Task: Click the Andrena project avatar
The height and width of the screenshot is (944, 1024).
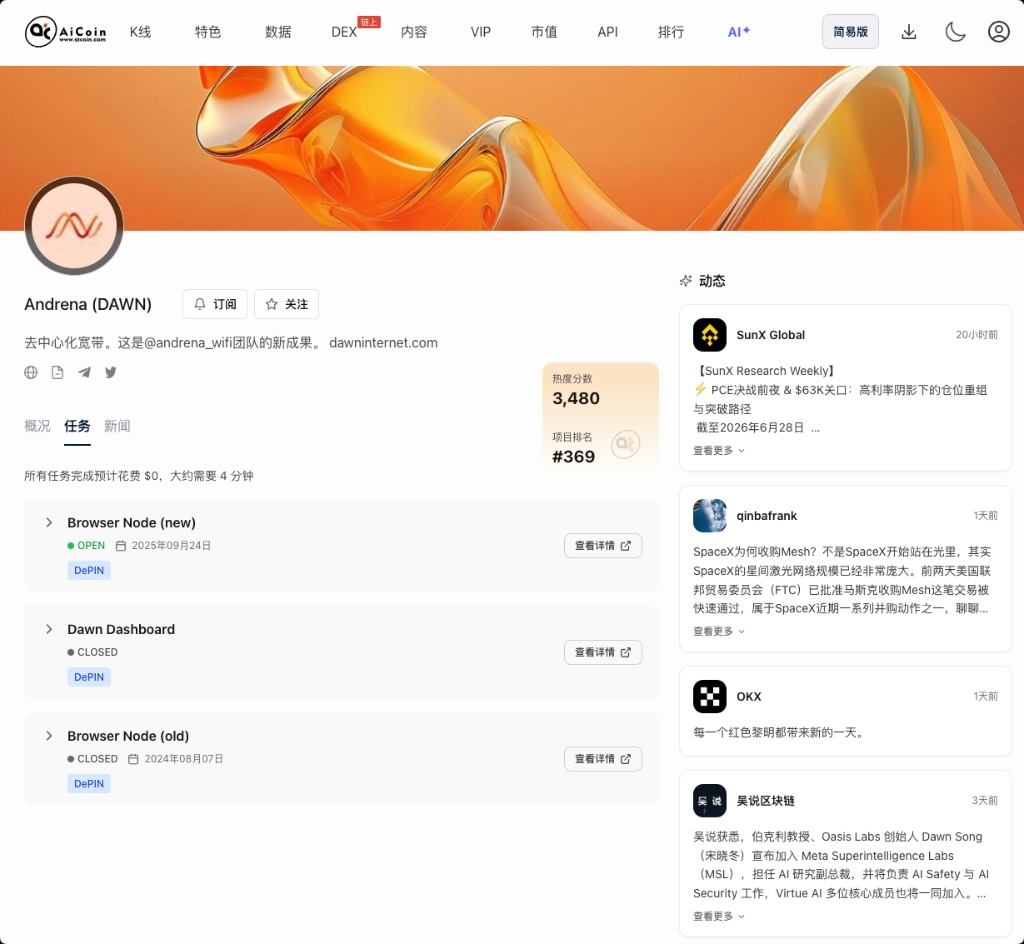Action: (x=74, y=226)
